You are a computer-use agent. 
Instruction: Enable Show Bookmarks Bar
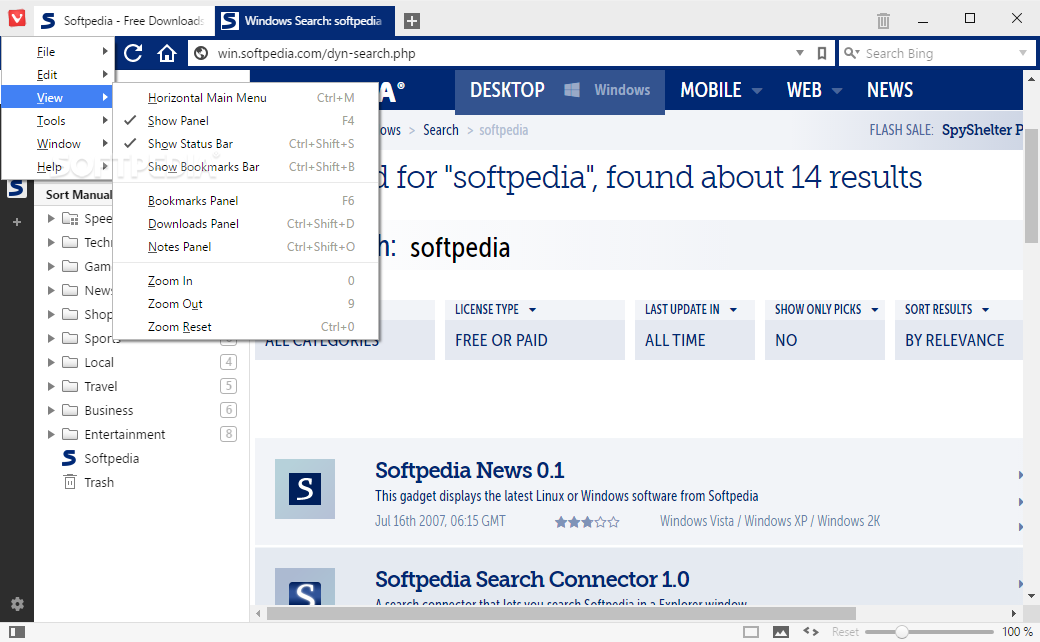point(245,167)
